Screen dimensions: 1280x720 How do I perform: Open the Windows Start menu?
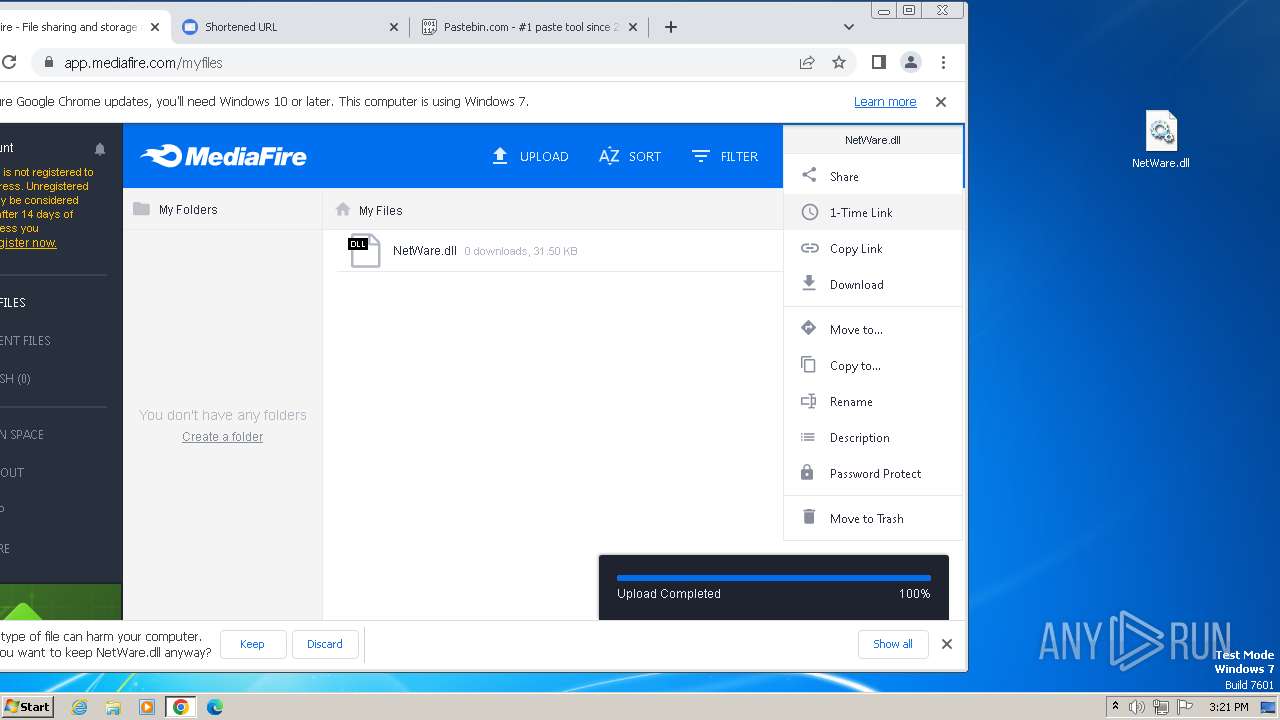click(x=27, y=706)
